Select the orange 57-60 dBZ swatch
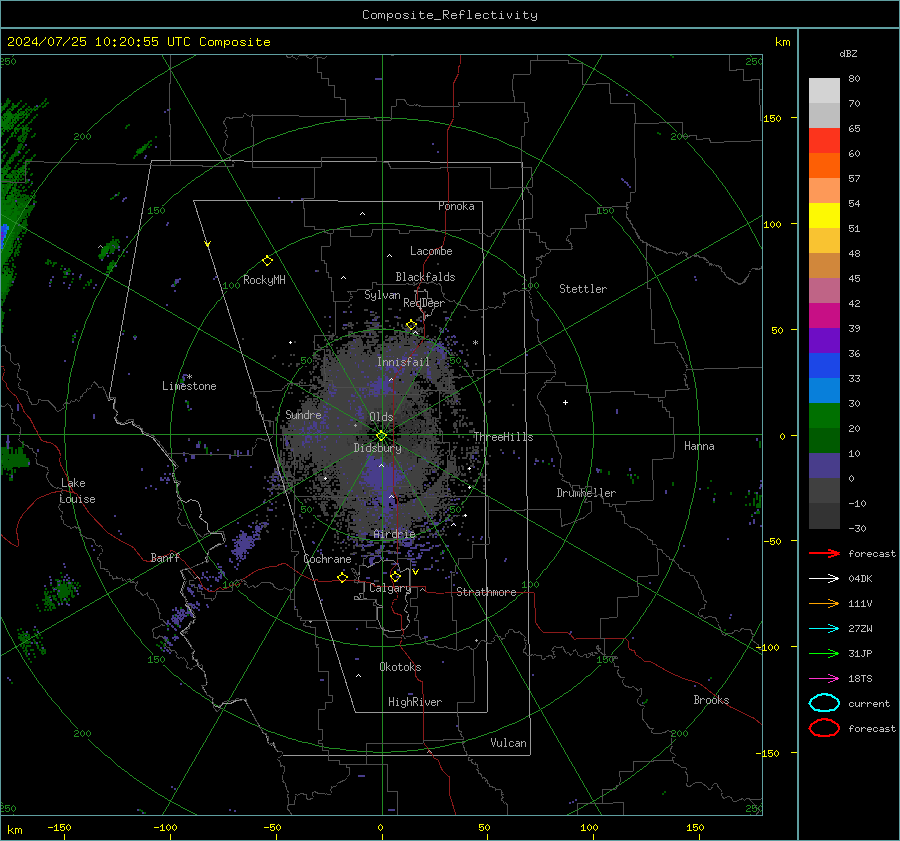 pos(824,166)
